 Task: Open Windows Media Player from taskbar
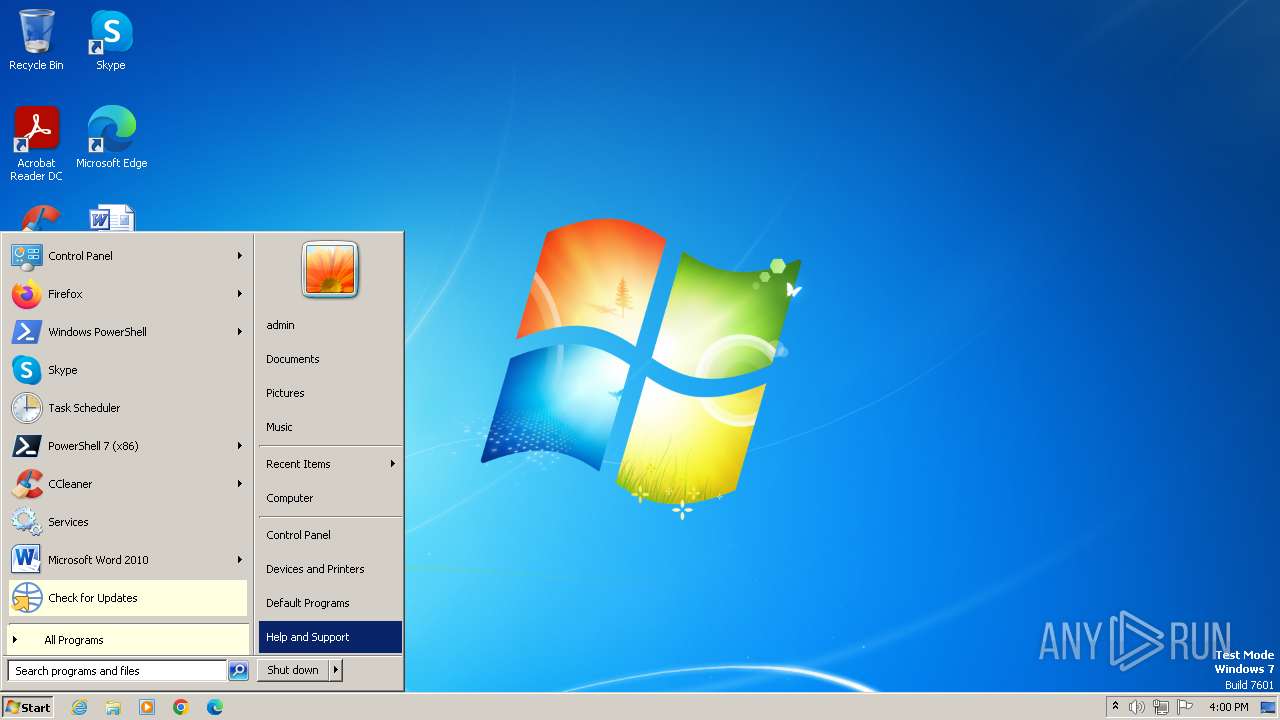(x=147, y=707)
